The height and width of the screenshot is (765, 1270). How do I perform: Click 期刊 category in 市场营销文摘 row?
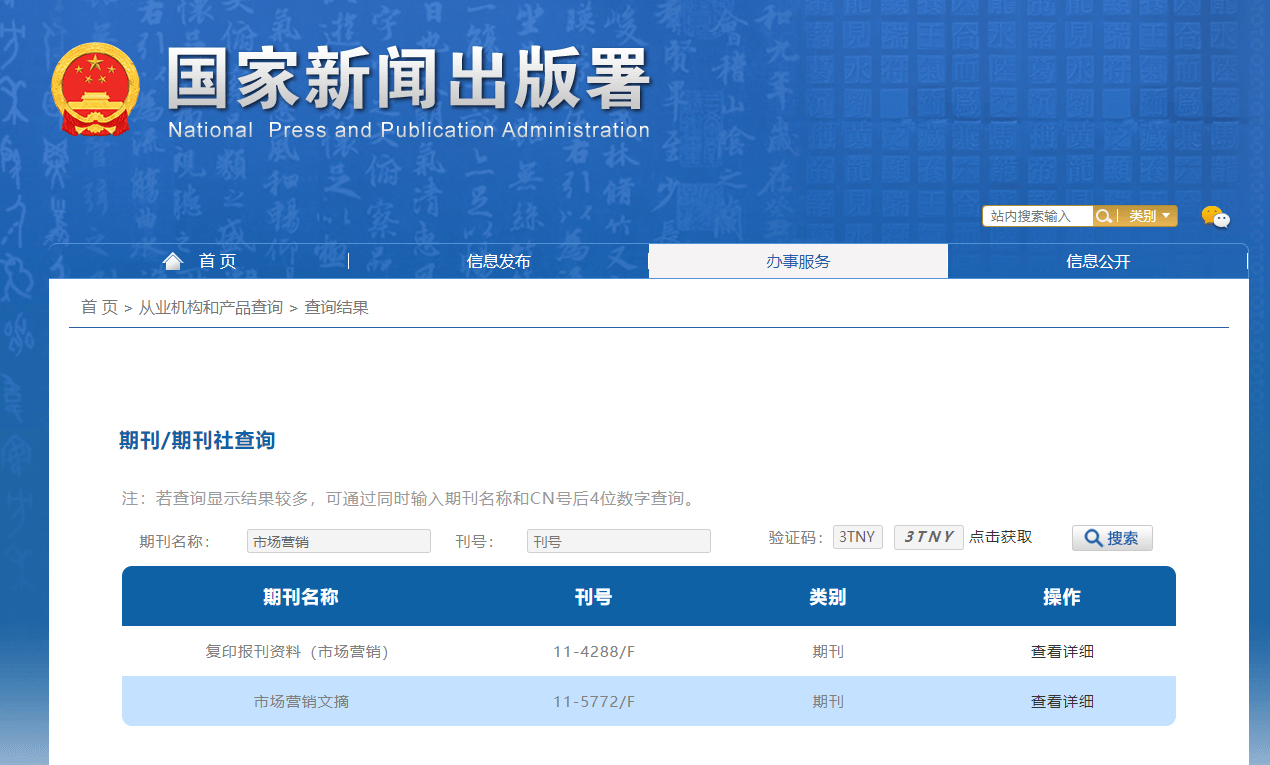pyautogui.click(x=828, y=701)
